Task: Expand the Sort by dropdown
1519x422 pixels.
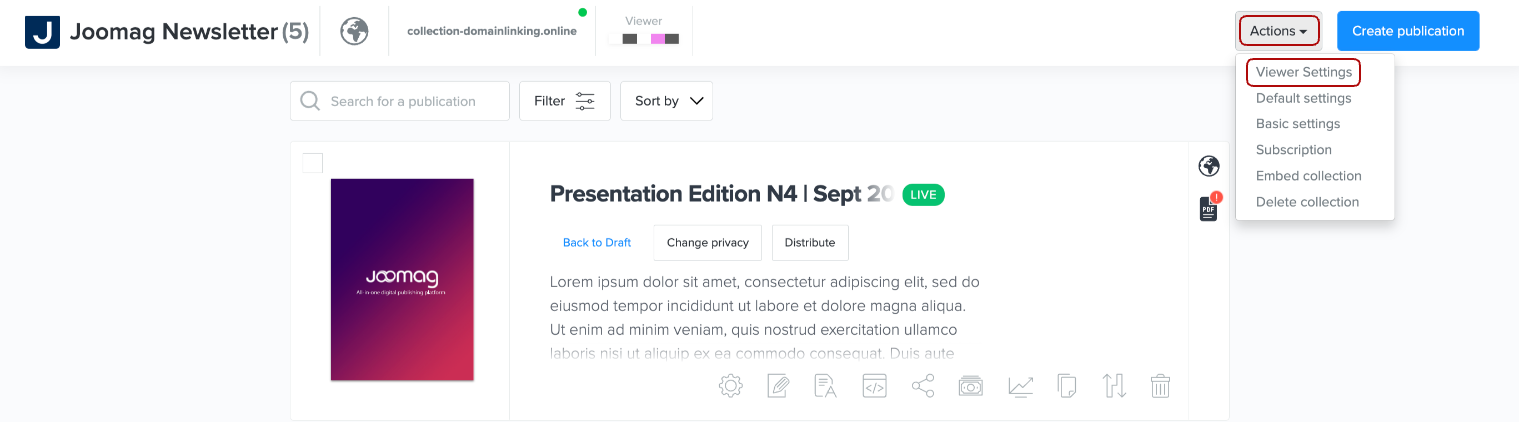Action: click(x=667, y=101)
